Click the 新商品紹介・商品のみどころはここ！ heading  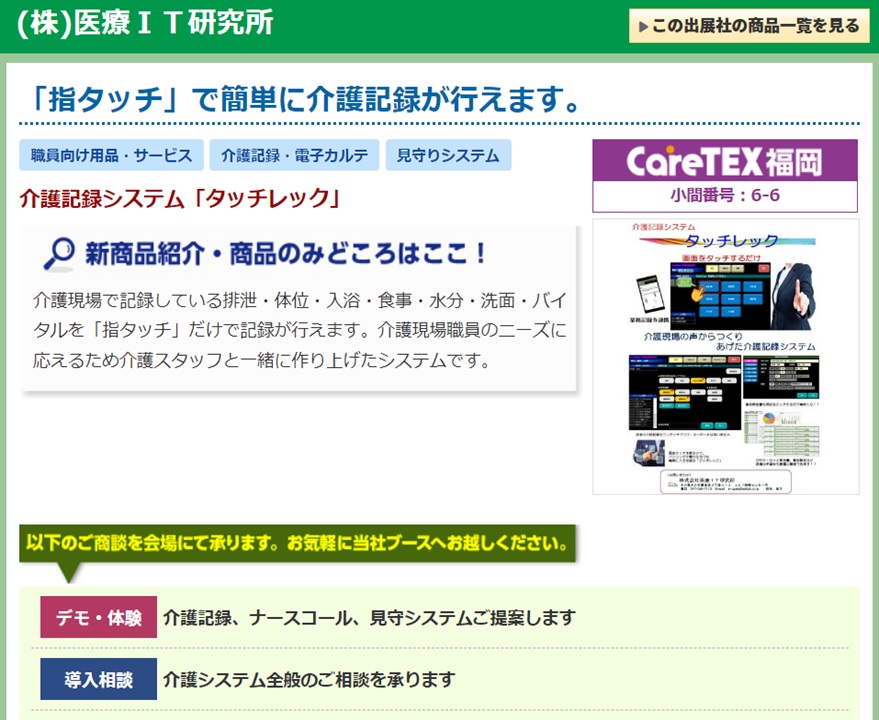click(x=286, y=254)
